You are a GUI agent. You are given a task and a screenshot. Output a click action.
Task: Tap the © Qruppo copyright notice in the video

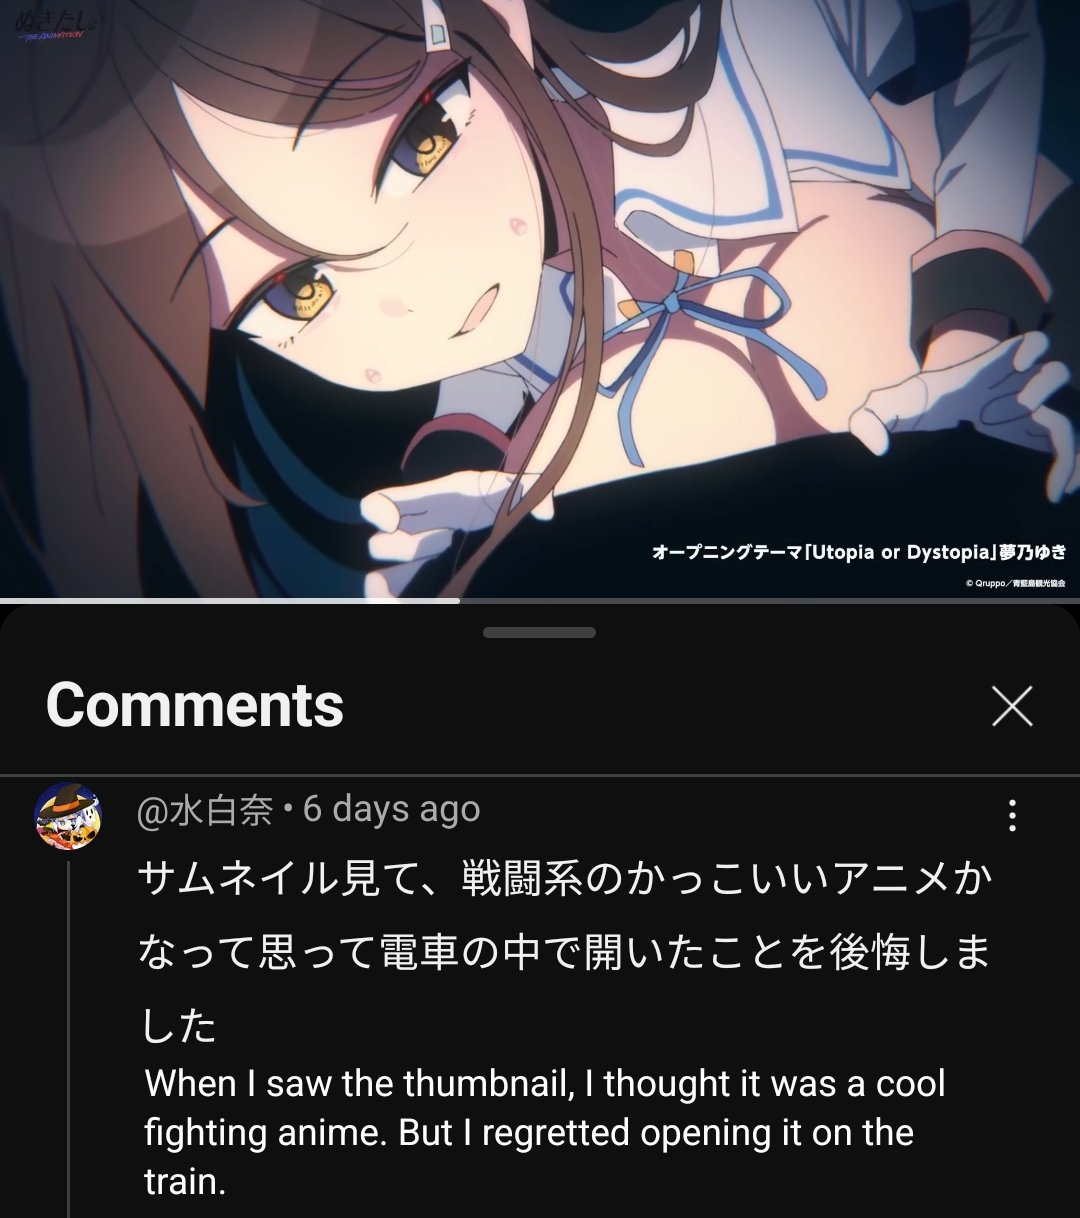(x=1015, y=583)
